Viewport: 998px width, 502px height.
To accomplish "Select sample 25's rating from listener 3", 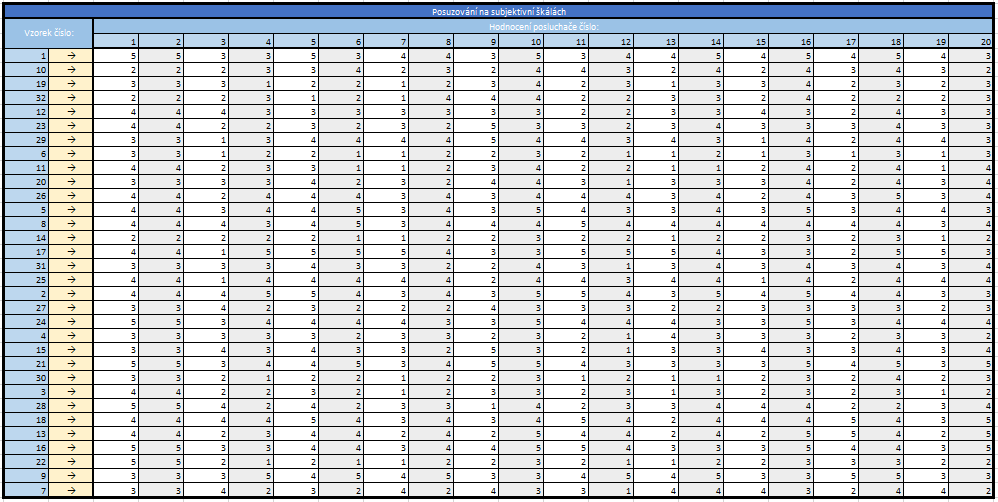I will tap(207, 280).
